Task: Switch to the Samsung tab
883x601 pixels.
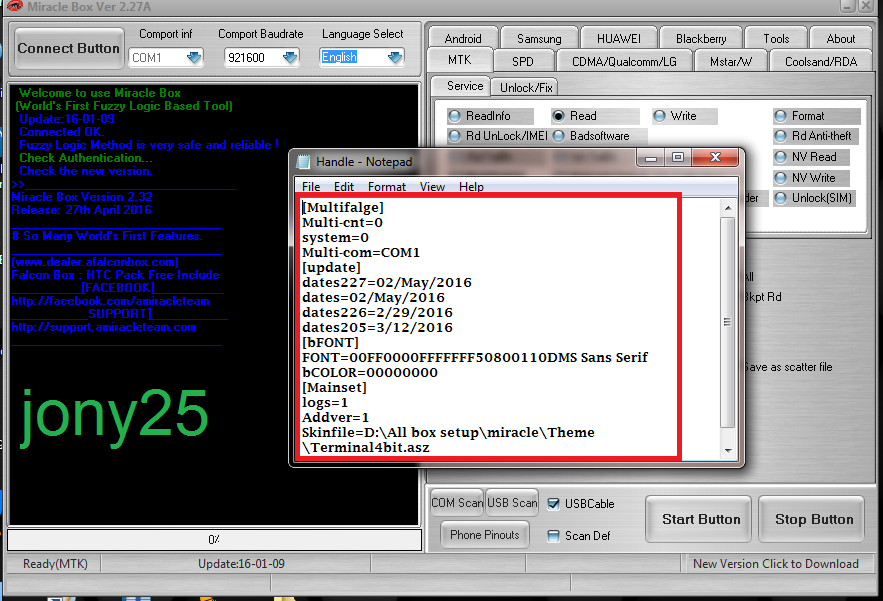Action: pyautogui.click(x=539, y=39)
